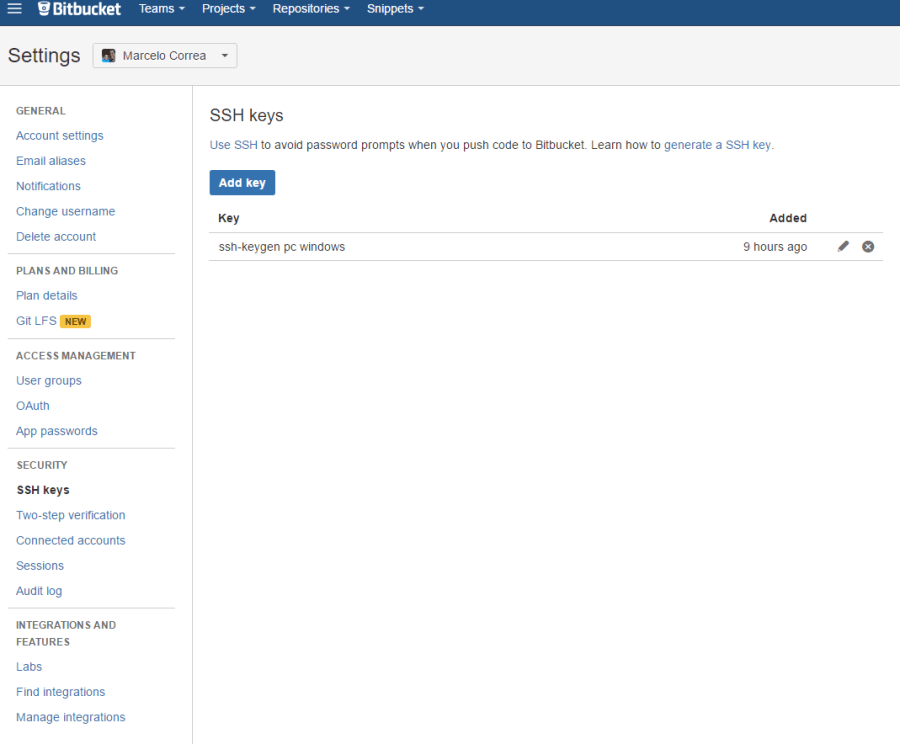Open the hamburger navigation menu
The height and width of the screenshot is (744, 900).
click(15, 9)
